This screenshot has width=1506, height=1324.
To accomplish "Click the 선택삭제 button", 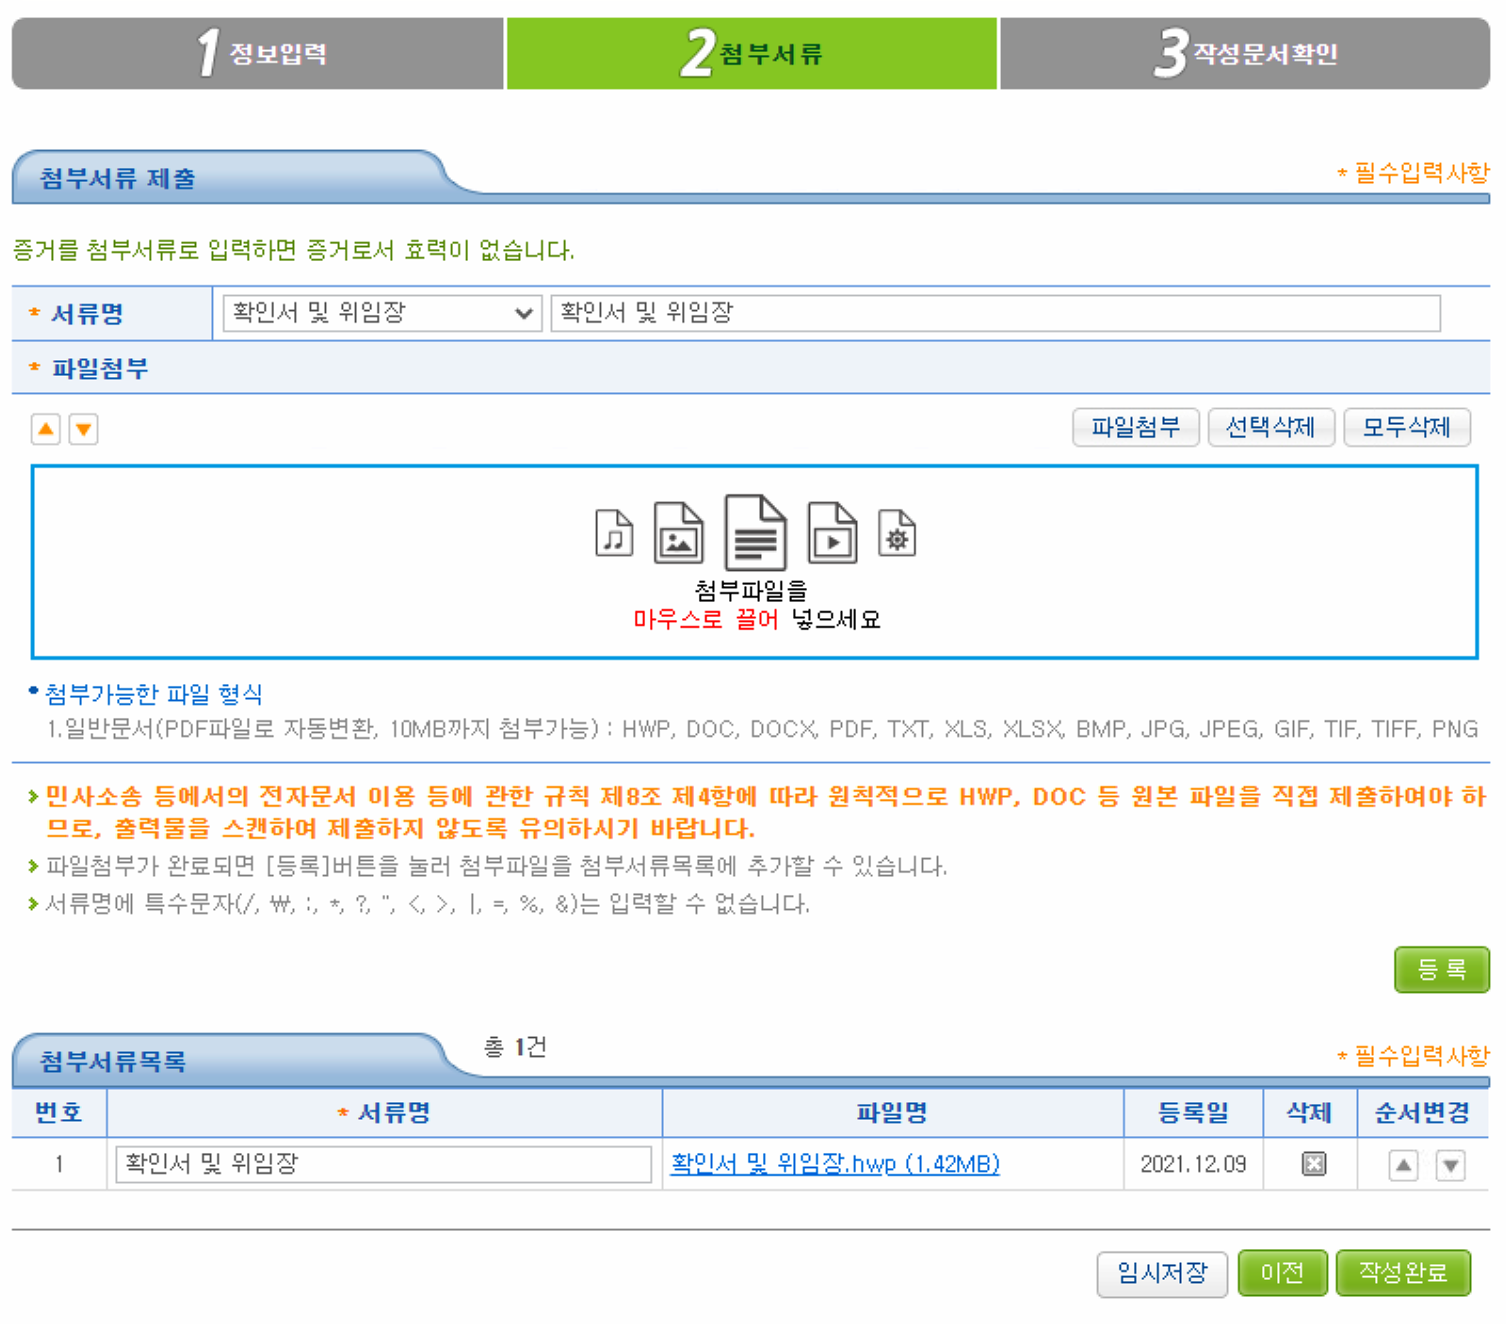I will 1271,428.
